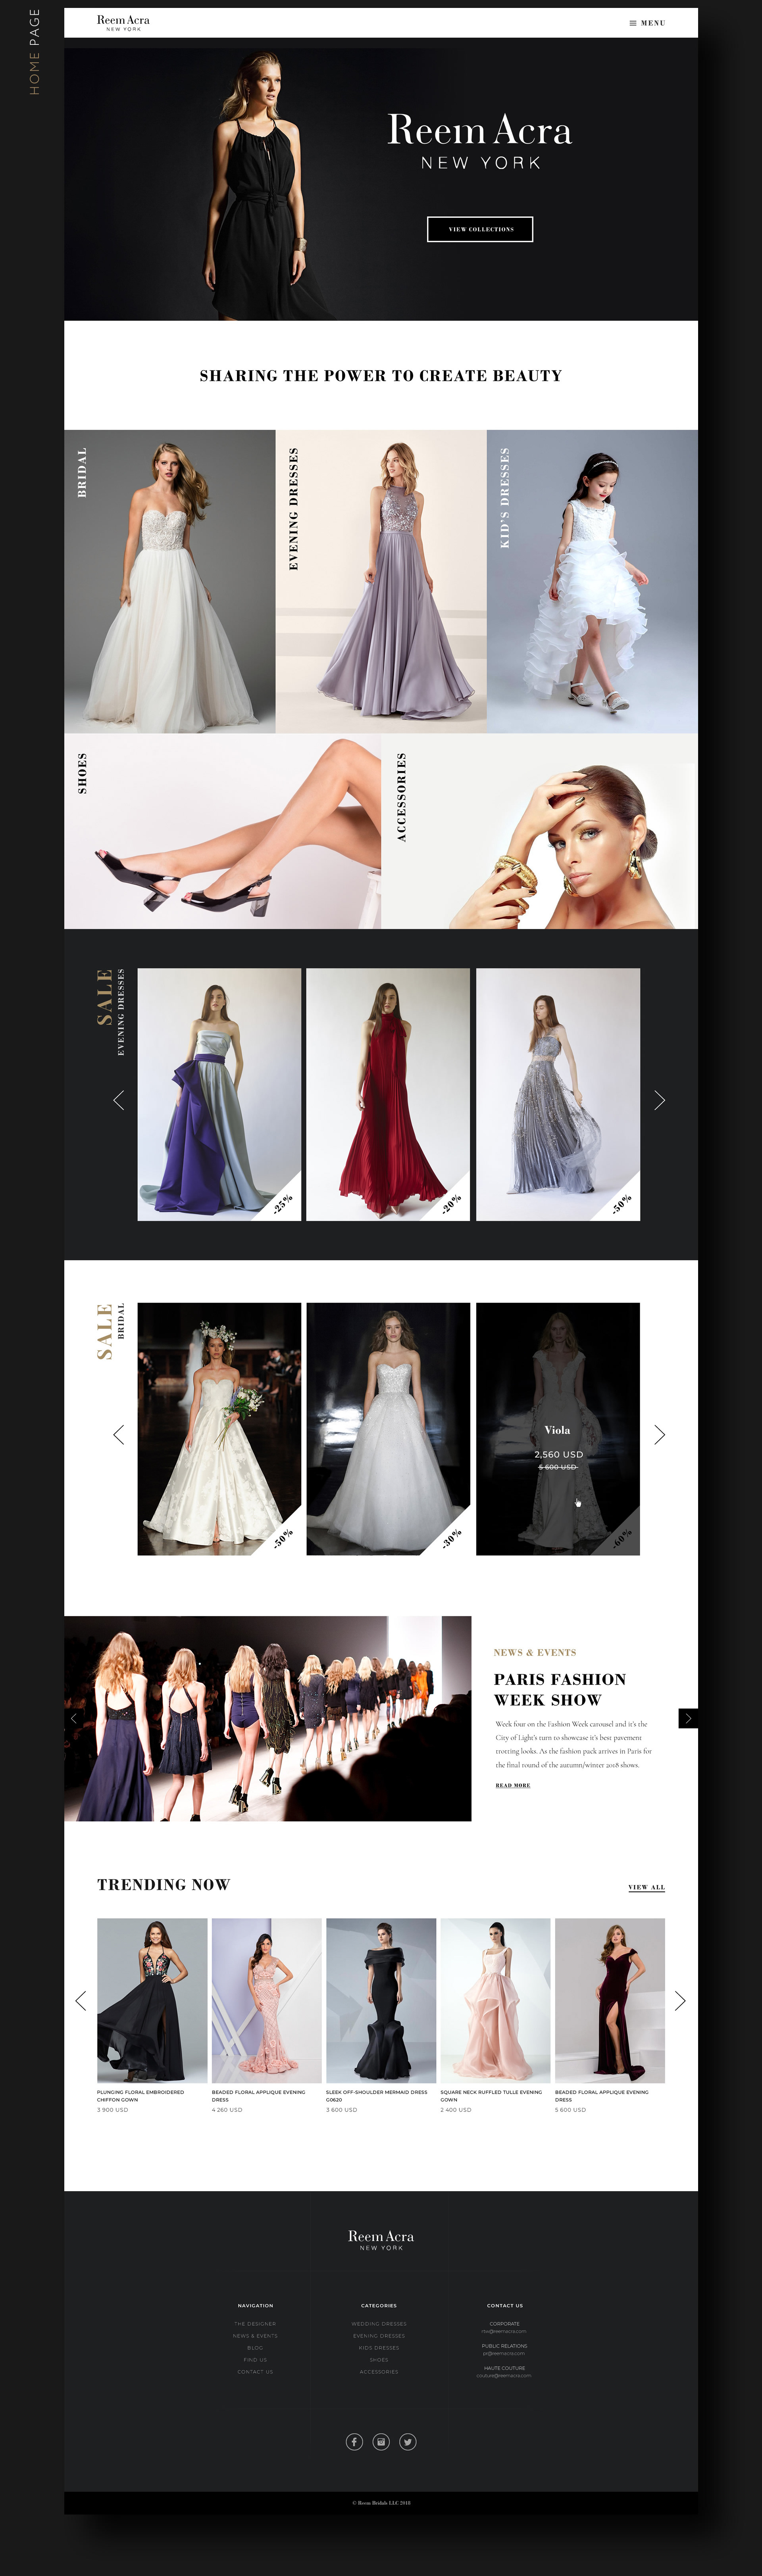Open the Evening Dresses category tile
762x2576 pixels.
point(381,581)
